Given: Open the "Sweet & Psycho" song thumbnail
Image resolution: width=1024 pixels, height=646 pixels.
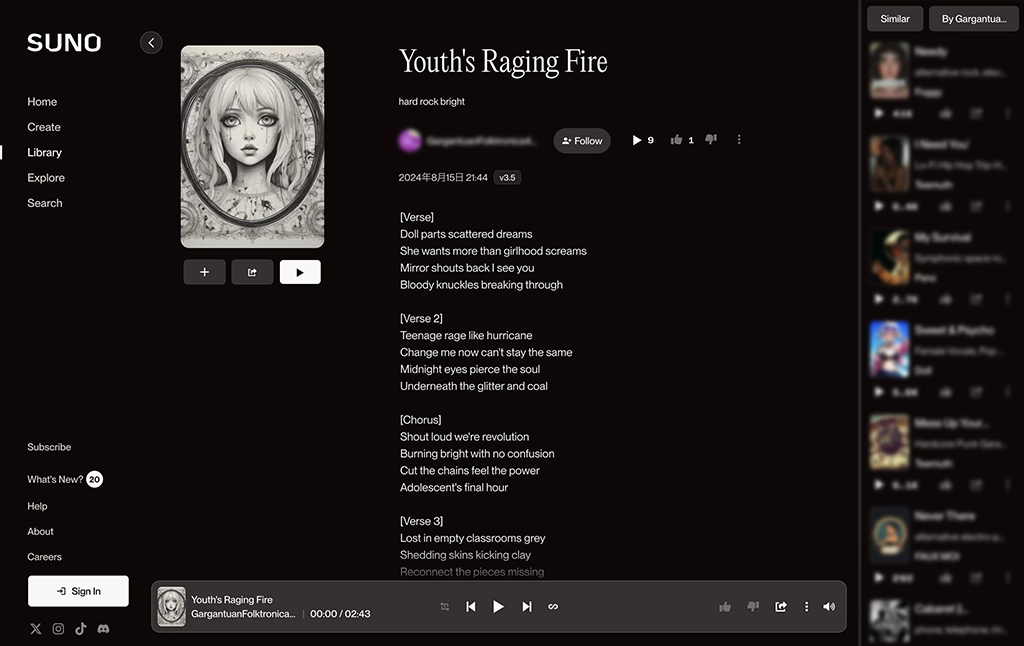Looking at the screenshot, I should pyautogui.click(x=889, y=349).
